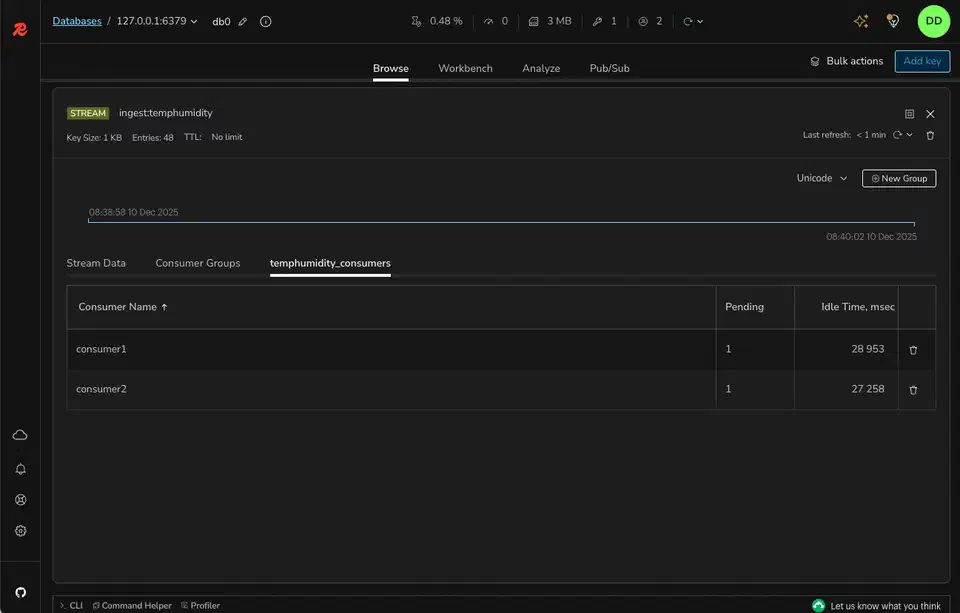Open the settings gear in sidebar
Screen dimensions: 960x613
(x=20, y=531)
